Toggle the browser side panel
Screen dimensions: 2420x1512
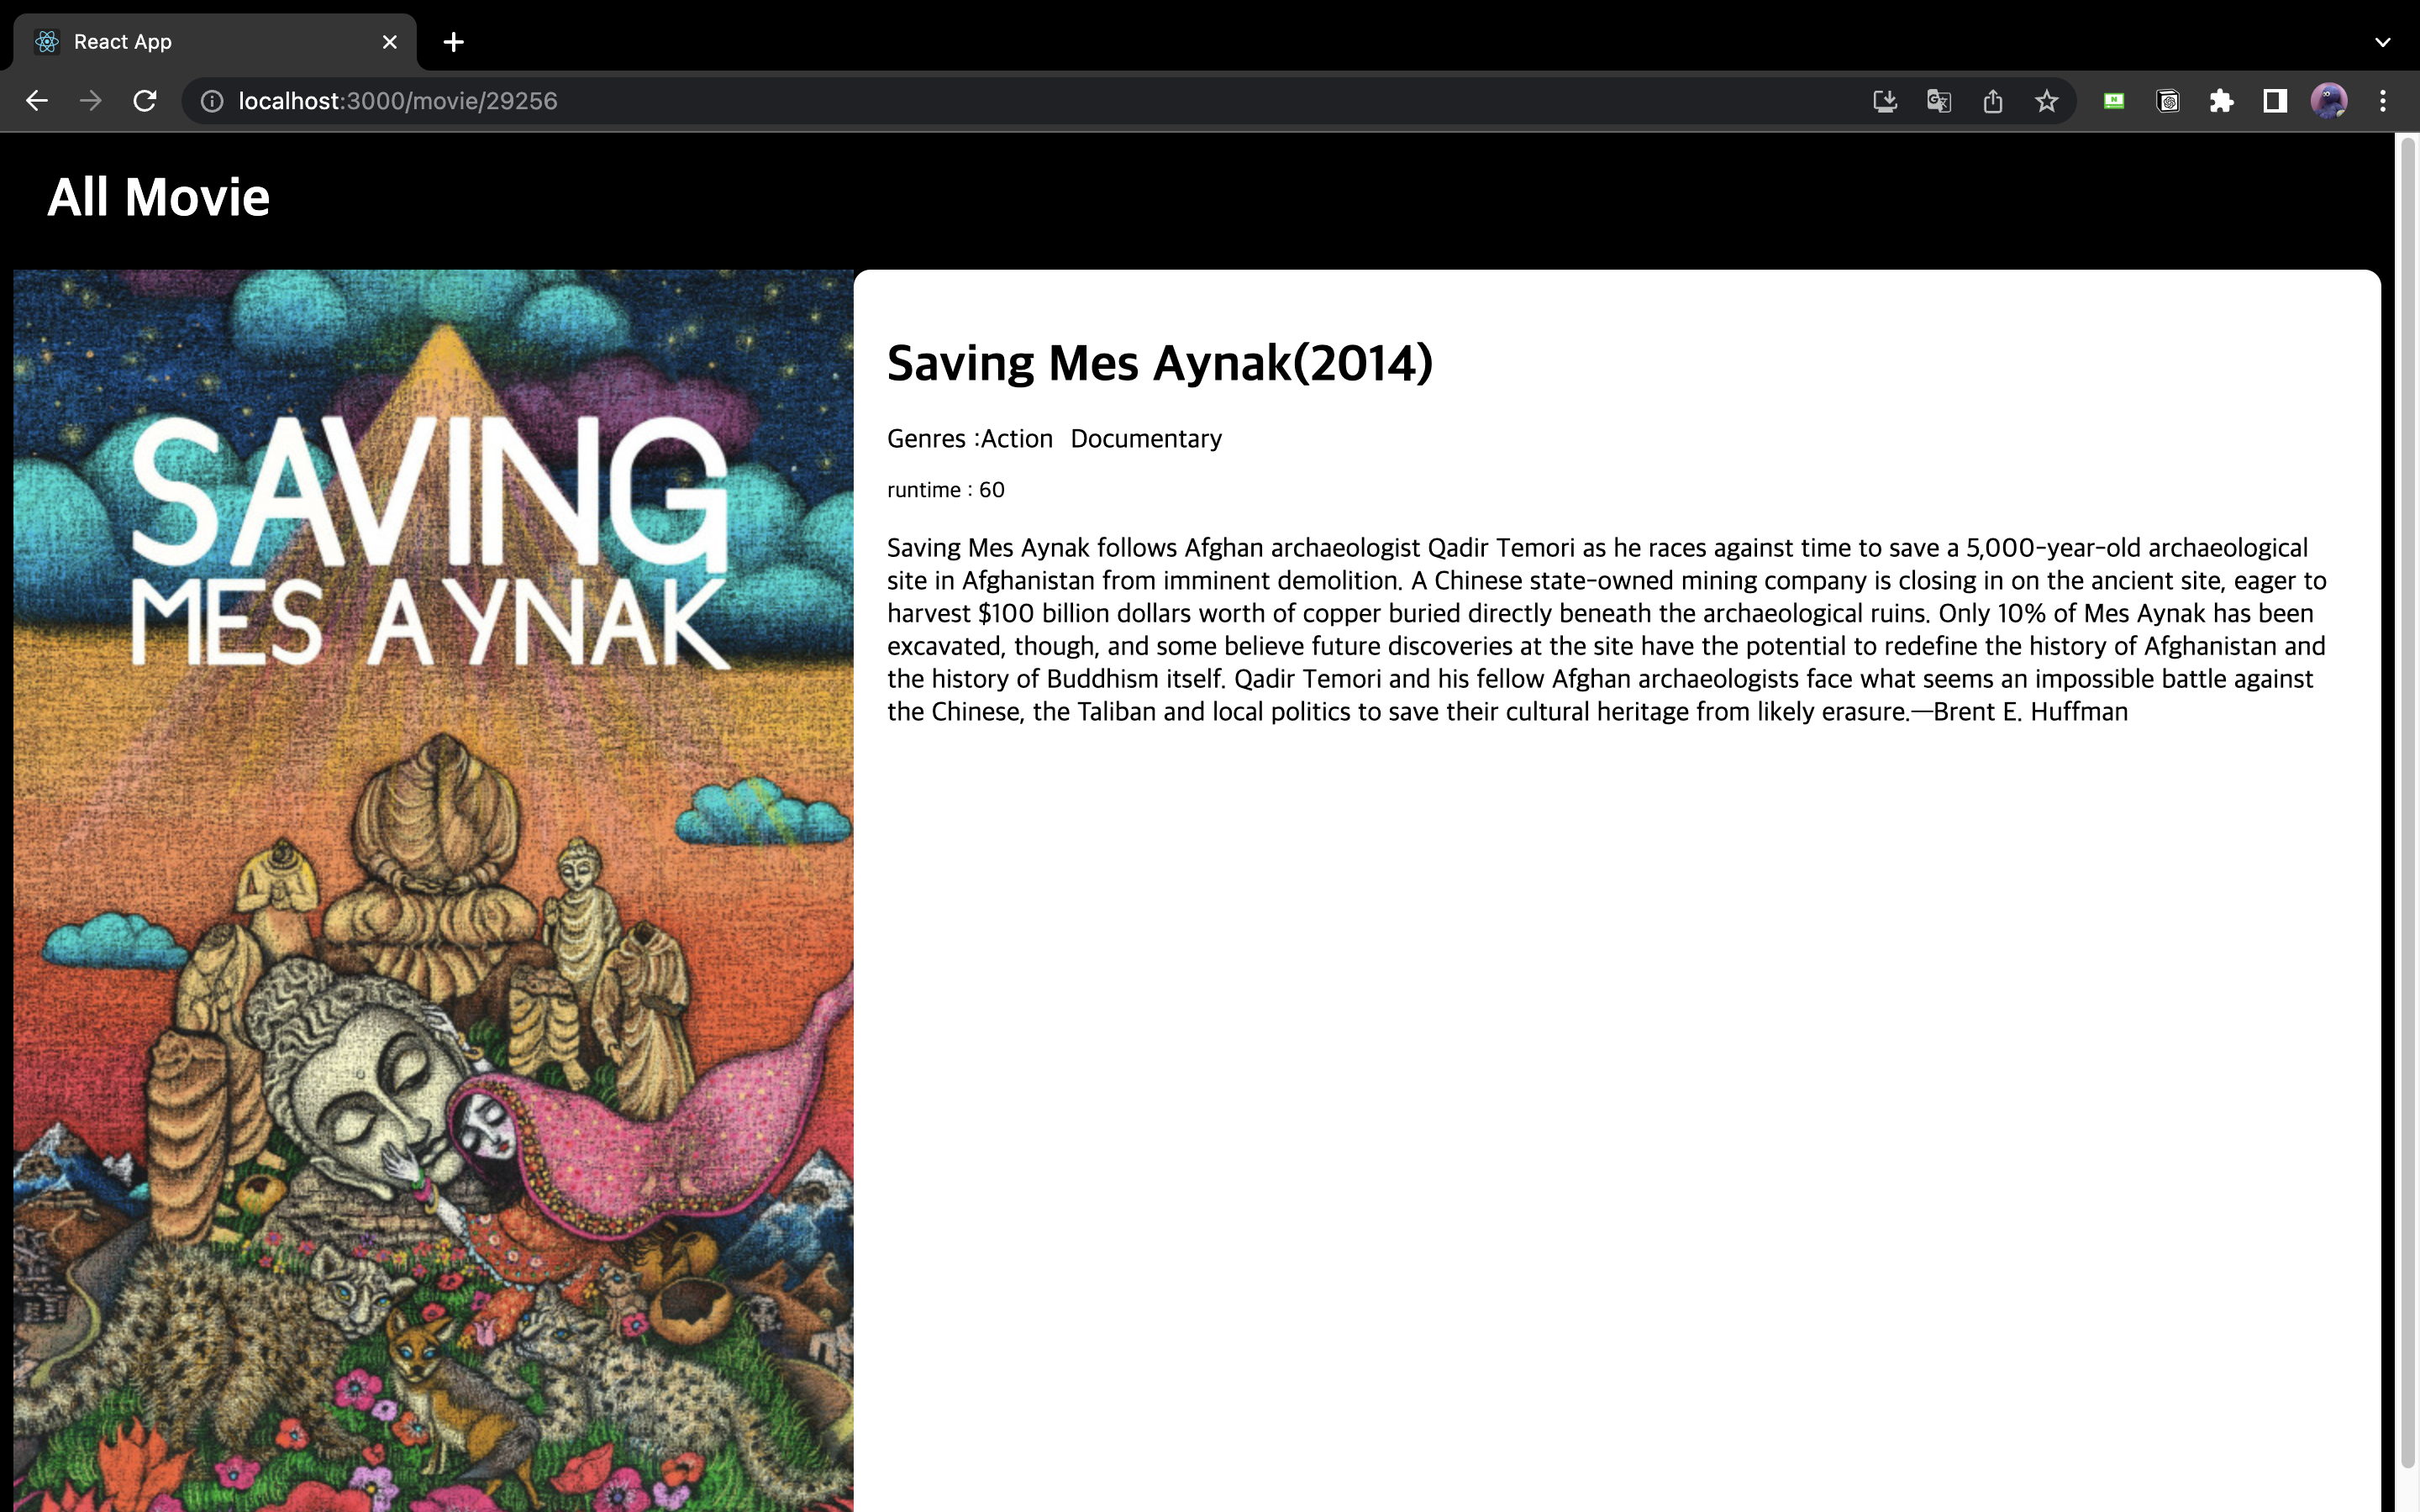tap(2276, 101)
